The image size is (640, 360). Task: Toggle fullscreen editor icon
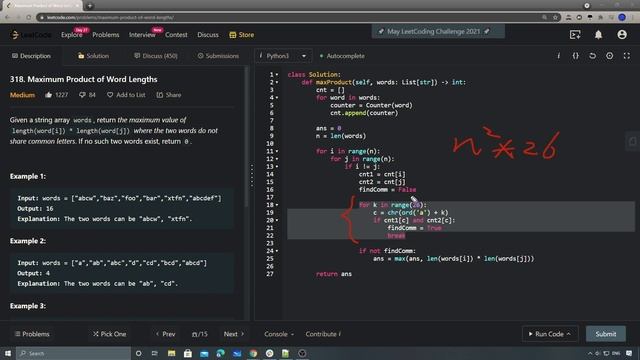[627, 56]
